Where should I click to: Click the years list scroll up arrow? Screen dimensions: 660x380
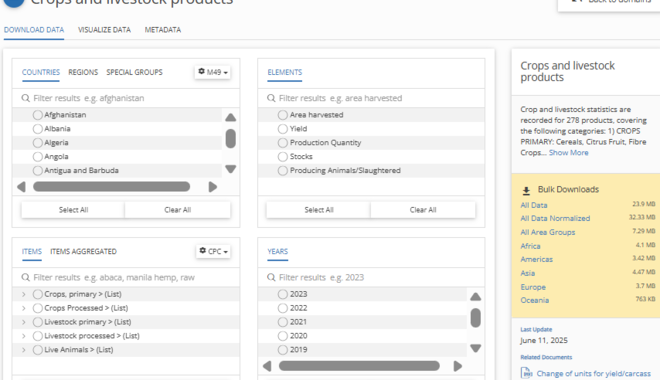[476, 297]
